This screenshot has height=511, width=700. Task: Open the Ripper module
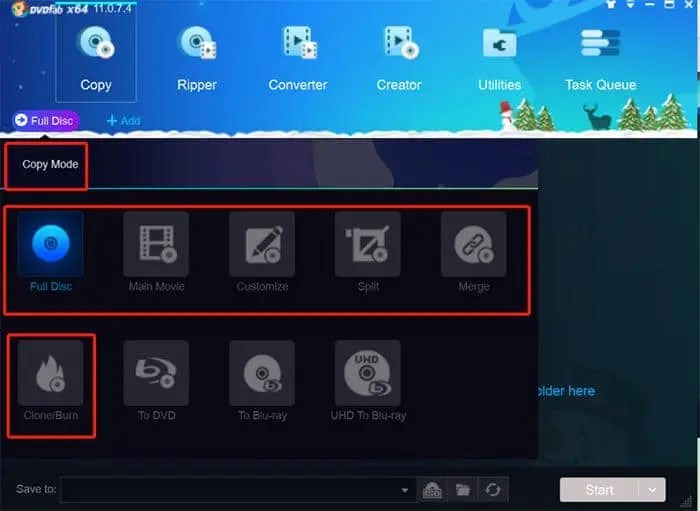click(x=197, y=58)
